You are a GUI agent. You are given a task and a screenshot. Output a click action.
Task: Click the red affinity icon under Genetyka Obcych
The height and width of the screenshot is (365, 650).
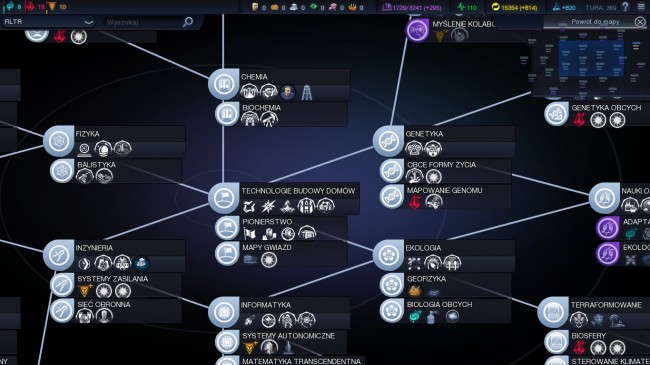coord(579,120)
